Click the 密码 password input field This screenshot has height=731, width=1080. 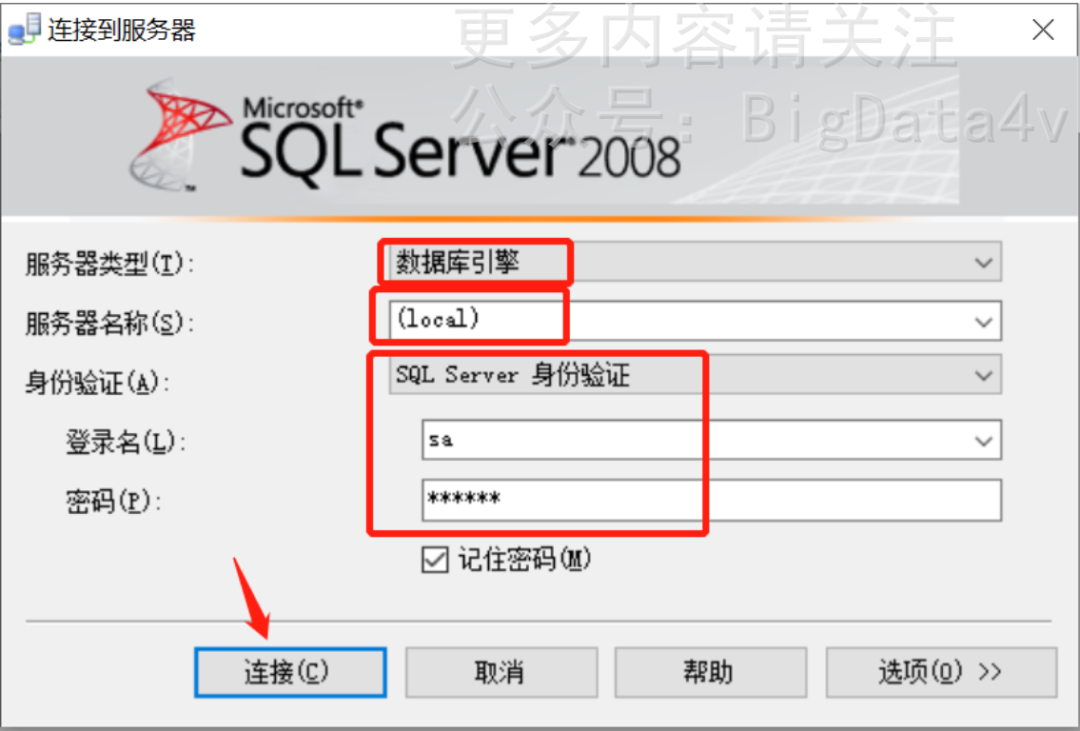tap(712, 500)
